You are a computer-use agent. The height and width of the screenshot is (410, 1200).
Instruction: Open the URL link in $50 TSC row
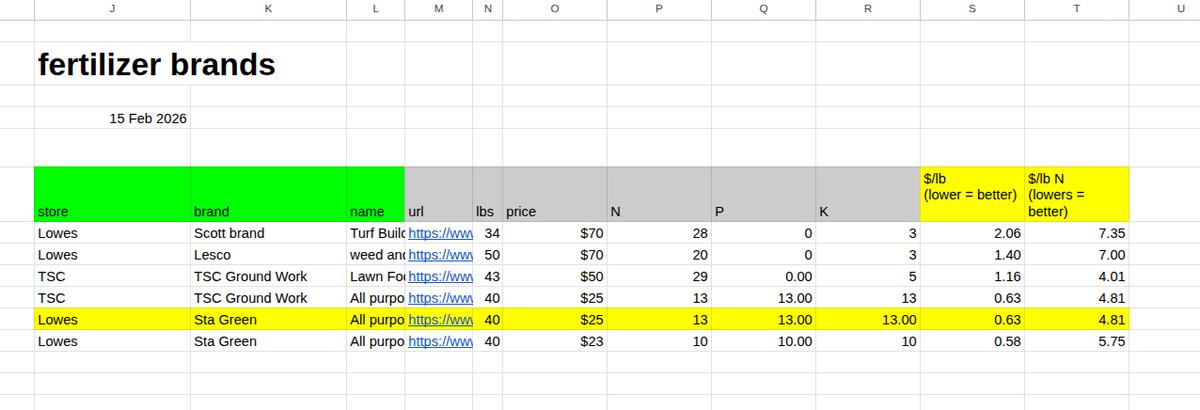pos(440,276)
